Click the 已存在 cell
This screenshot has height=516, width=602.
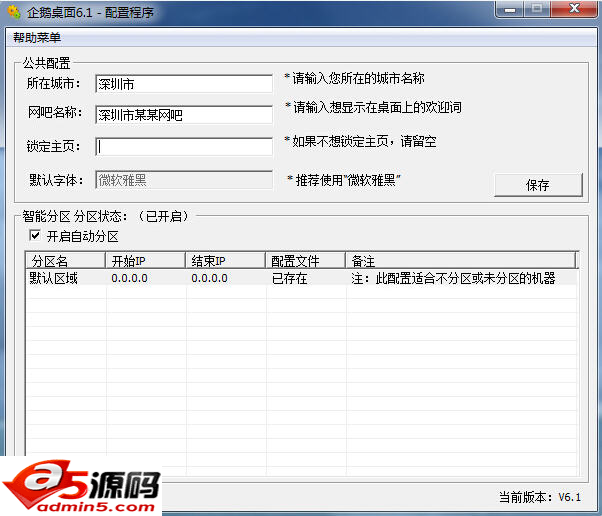click(x=289, y=278)
